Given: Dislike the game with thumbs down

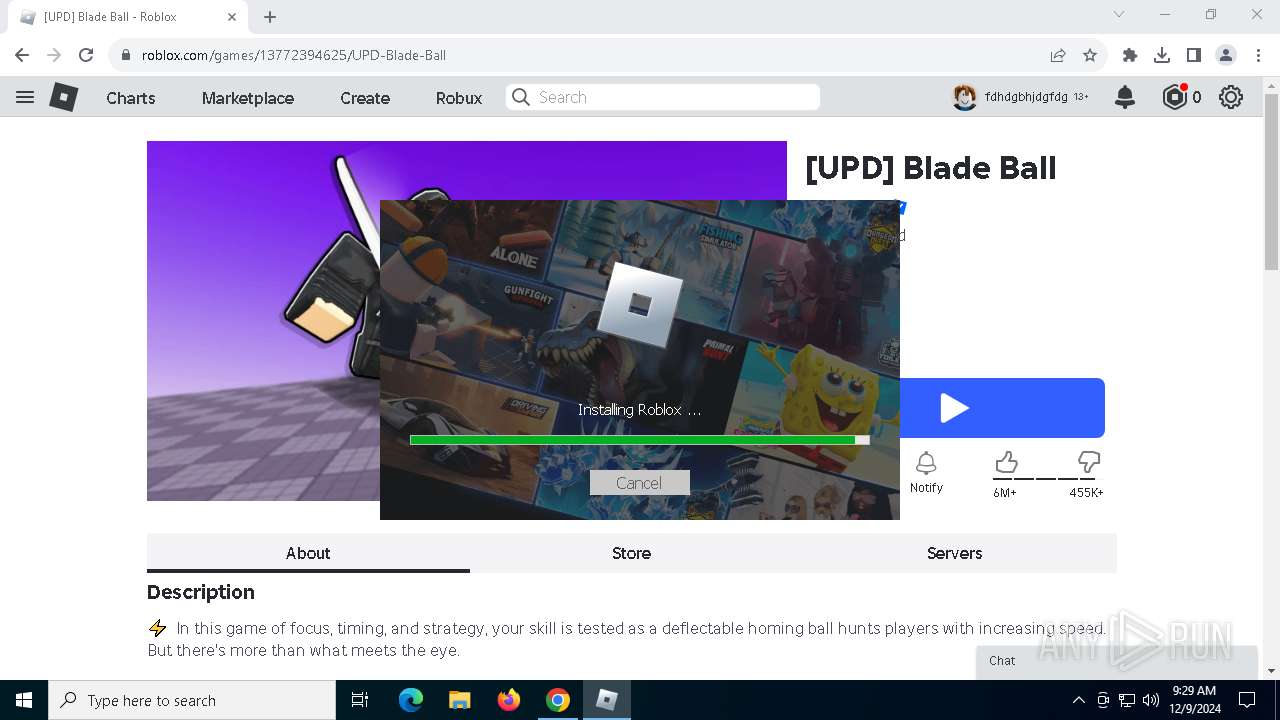Looking at the screenshot, I should (1089, 462).
